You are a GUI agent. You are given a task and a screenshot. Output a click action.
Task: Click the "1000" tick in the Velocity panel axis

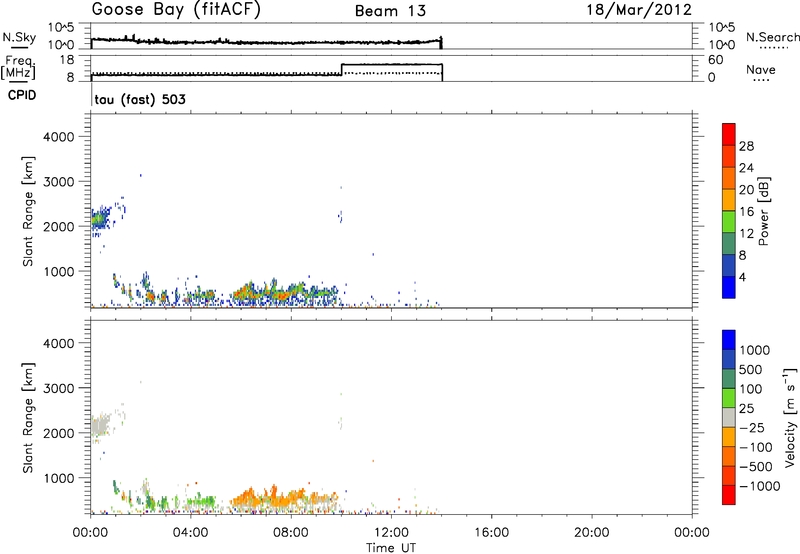pyautogui.click(x=59, y=478)
